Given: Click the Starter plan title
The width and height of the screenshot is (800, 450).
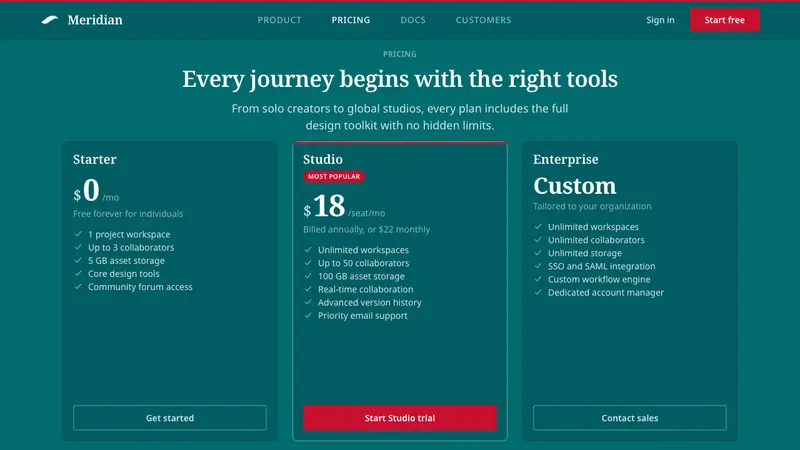Looking at the screenshot, I should tap(95, 159).
